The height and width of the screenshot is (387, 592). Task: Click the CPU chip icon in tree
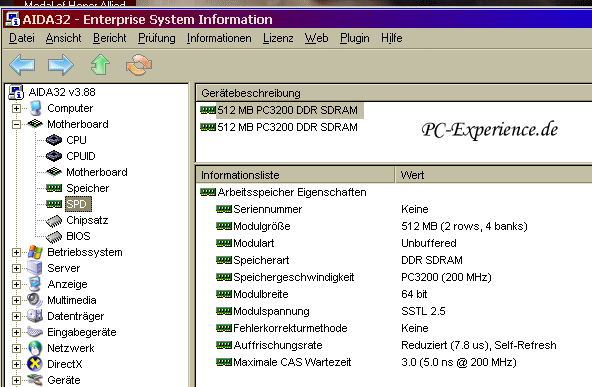tap(54, 140)
